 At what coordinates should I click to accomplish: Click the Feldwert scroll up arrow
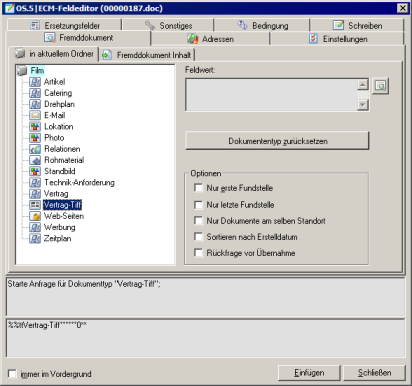(x=363, y=84)
